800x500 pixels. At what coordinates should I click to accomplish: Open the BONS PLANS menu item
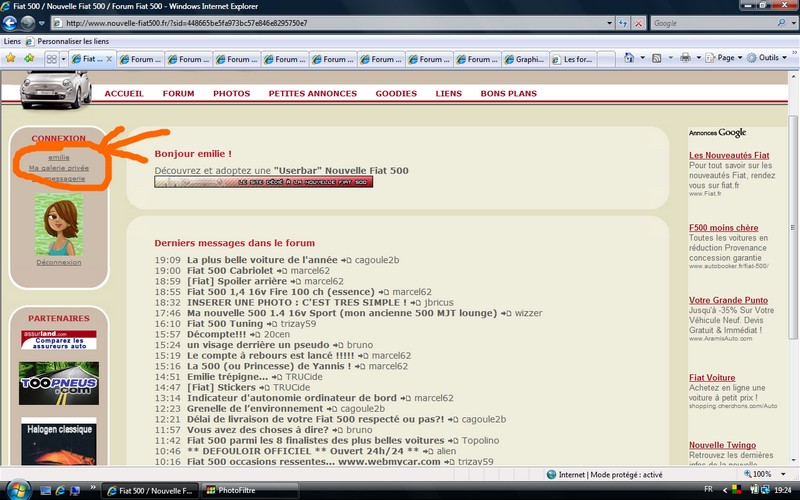click(x=509, y=93)
